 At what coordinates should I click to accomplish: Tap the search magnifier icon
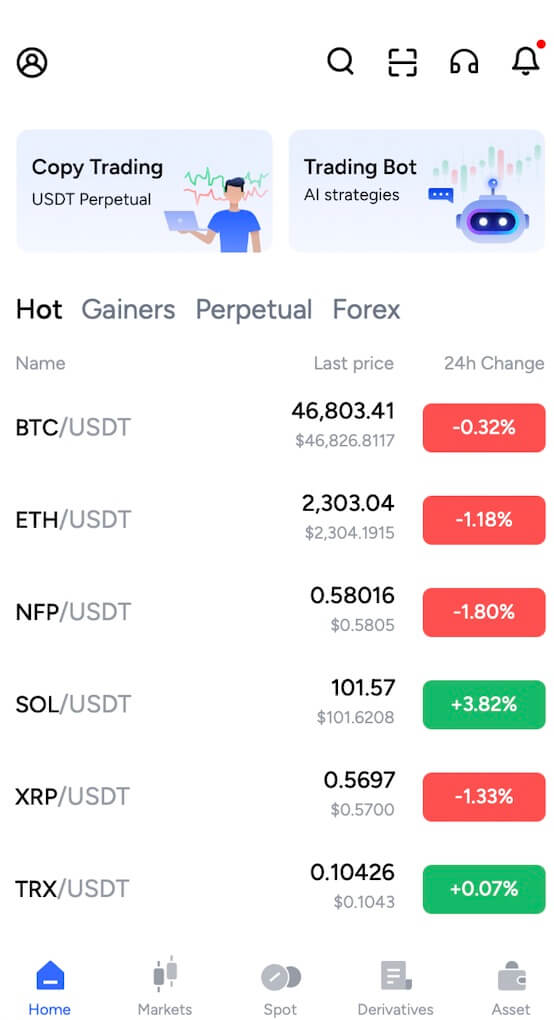(x=340, y=62)
